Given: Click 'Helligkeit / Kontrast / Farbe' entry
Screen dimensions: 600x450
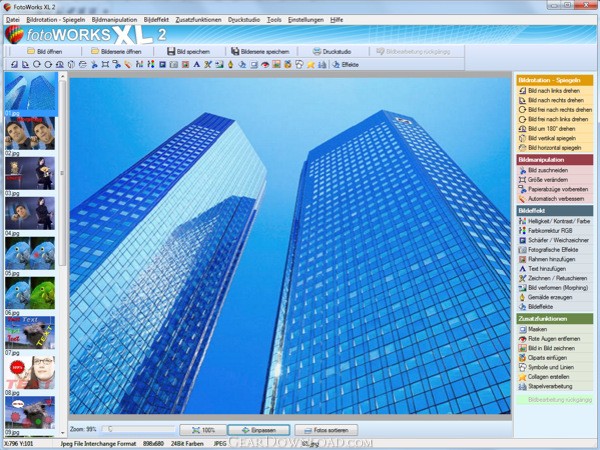Looking at the screenshot, I should click(554, 221).
